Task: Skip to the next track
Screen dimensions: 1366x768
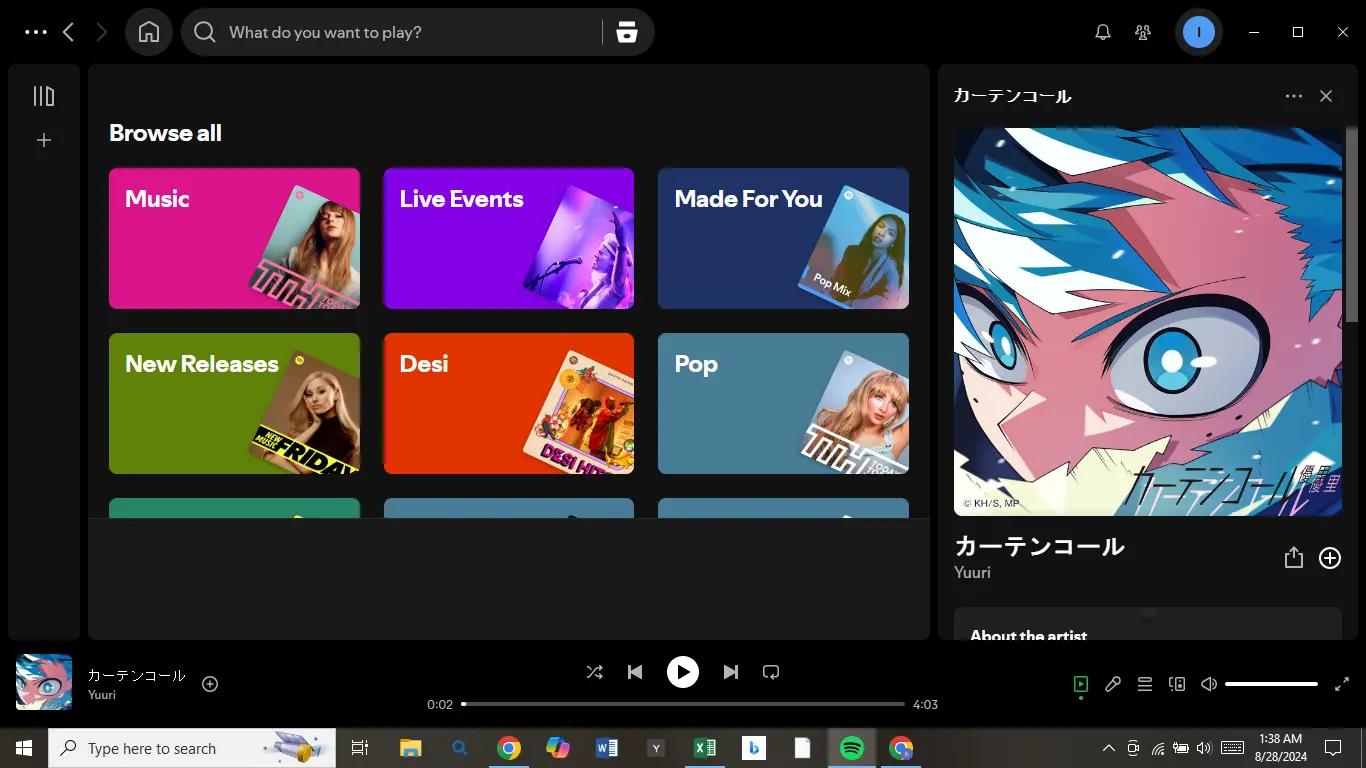Action: [x=731, y=672]
